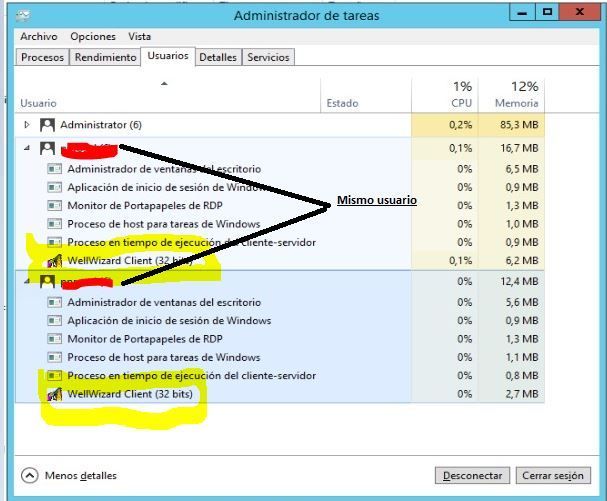607x501 pixels.
Task: Click Monitor de Portapapeles icon, first redacted user
Action: (54, 206)
